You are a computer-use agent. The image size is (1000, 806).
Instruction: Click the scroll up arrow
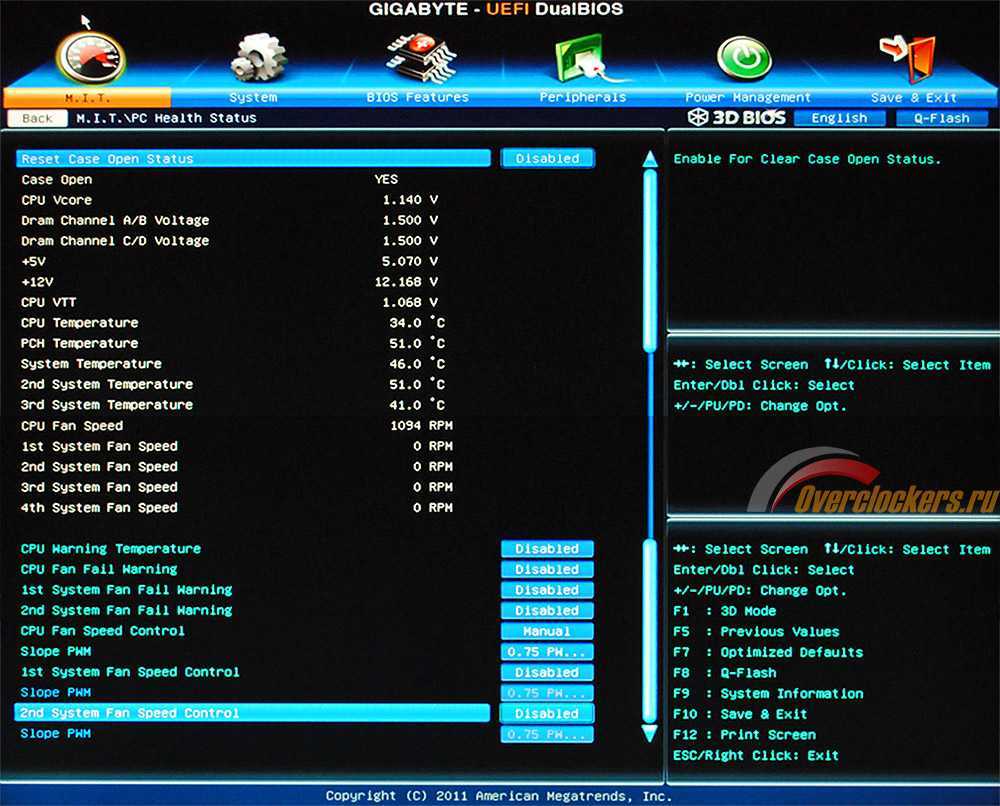(650, 159)
